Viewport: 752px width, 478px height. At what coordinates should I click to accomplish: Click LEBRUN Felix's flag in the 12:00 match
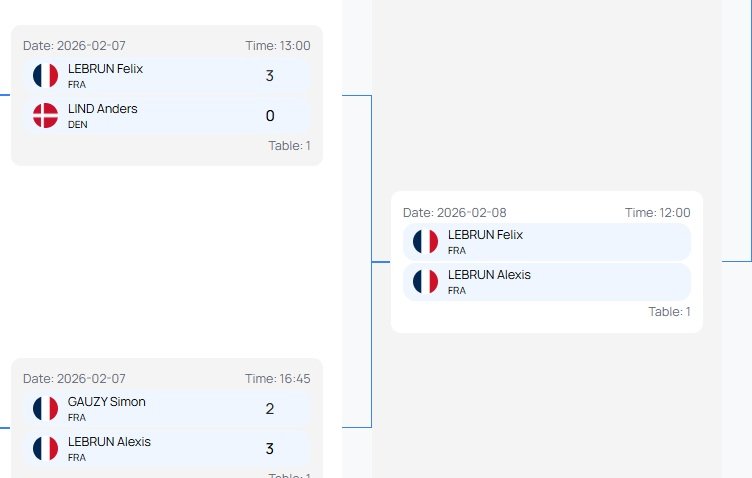(425, 242)
